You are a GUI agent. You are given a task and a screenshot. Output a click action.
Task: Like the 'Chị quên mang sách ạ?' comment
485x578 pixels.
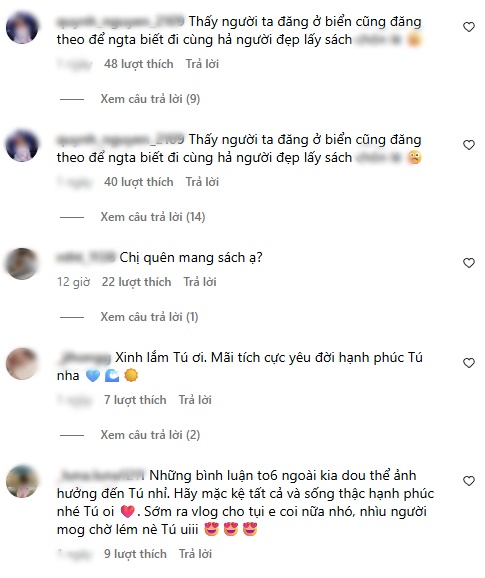pos(468,263)
